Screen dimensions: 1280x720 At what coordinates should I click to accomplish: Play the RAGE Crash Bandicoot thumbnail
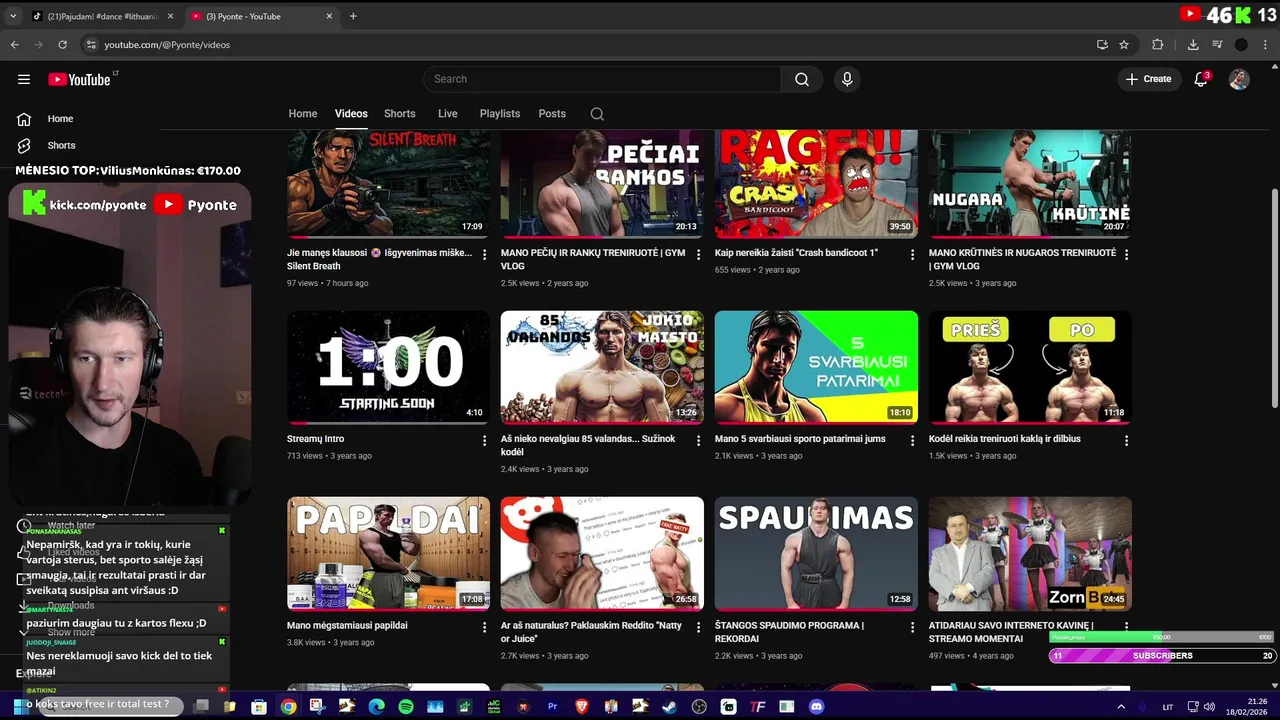[816, 183]
